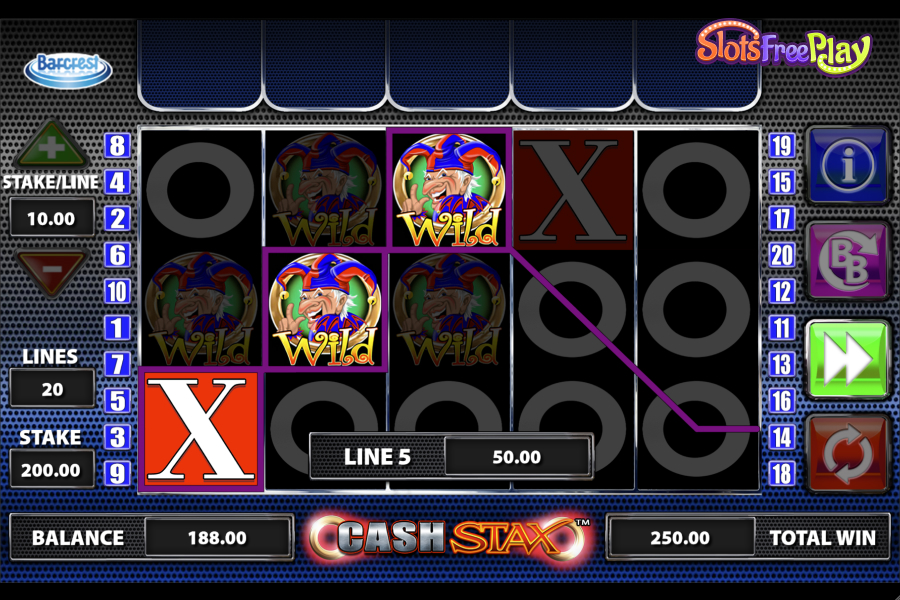Increase stake with the green plus triangle
Screen dimensions: 900x600
51,146
